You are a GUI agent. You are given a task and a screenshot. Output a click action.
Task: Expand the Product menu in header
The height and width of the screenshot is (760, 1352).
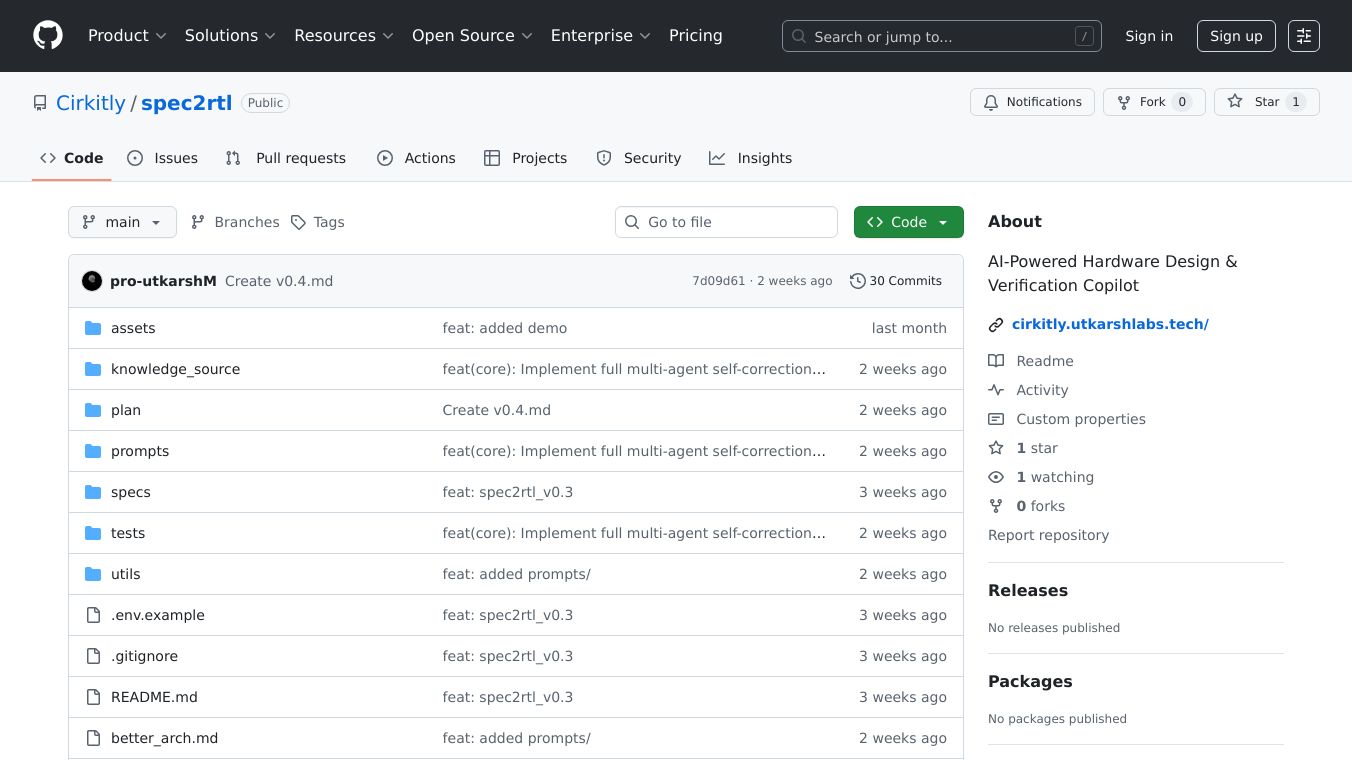tap(127, 36)
